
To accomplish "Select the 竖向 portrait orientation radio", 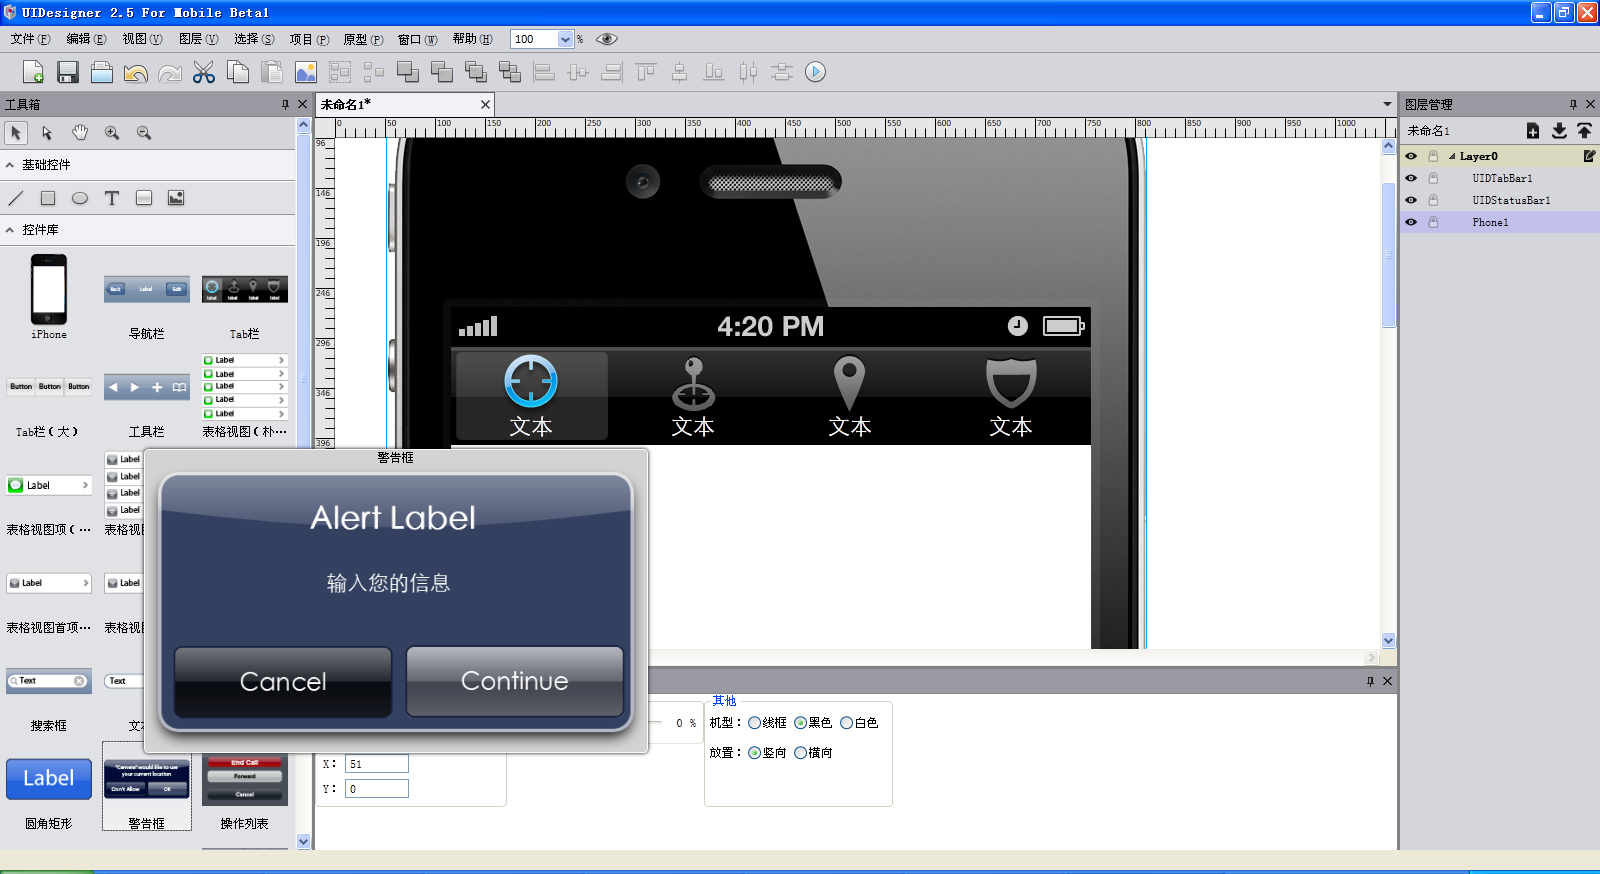I will 754,753.
